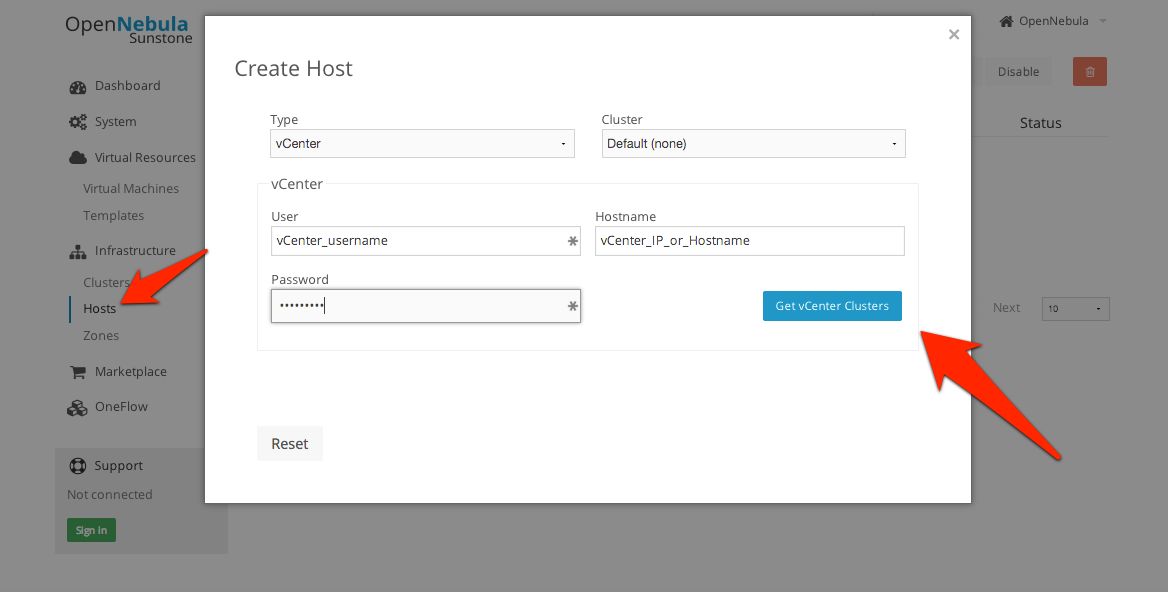Click the Get vCenter Clusters button
Viewport: 1168px width, 592px height.
(832, 306)
